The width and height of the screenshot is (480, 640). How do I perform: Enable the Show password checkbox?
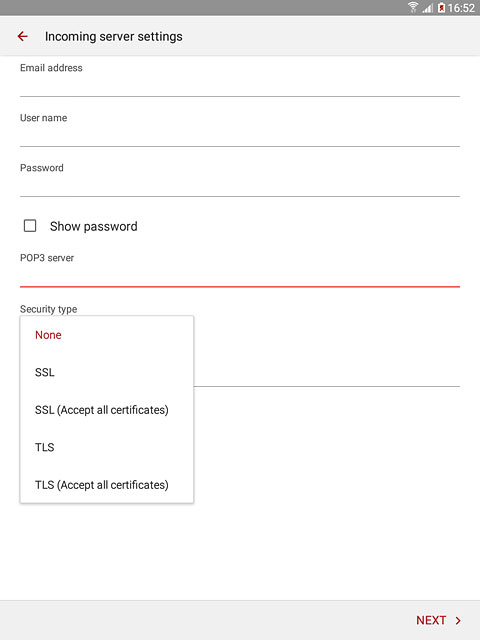point(30,226)
